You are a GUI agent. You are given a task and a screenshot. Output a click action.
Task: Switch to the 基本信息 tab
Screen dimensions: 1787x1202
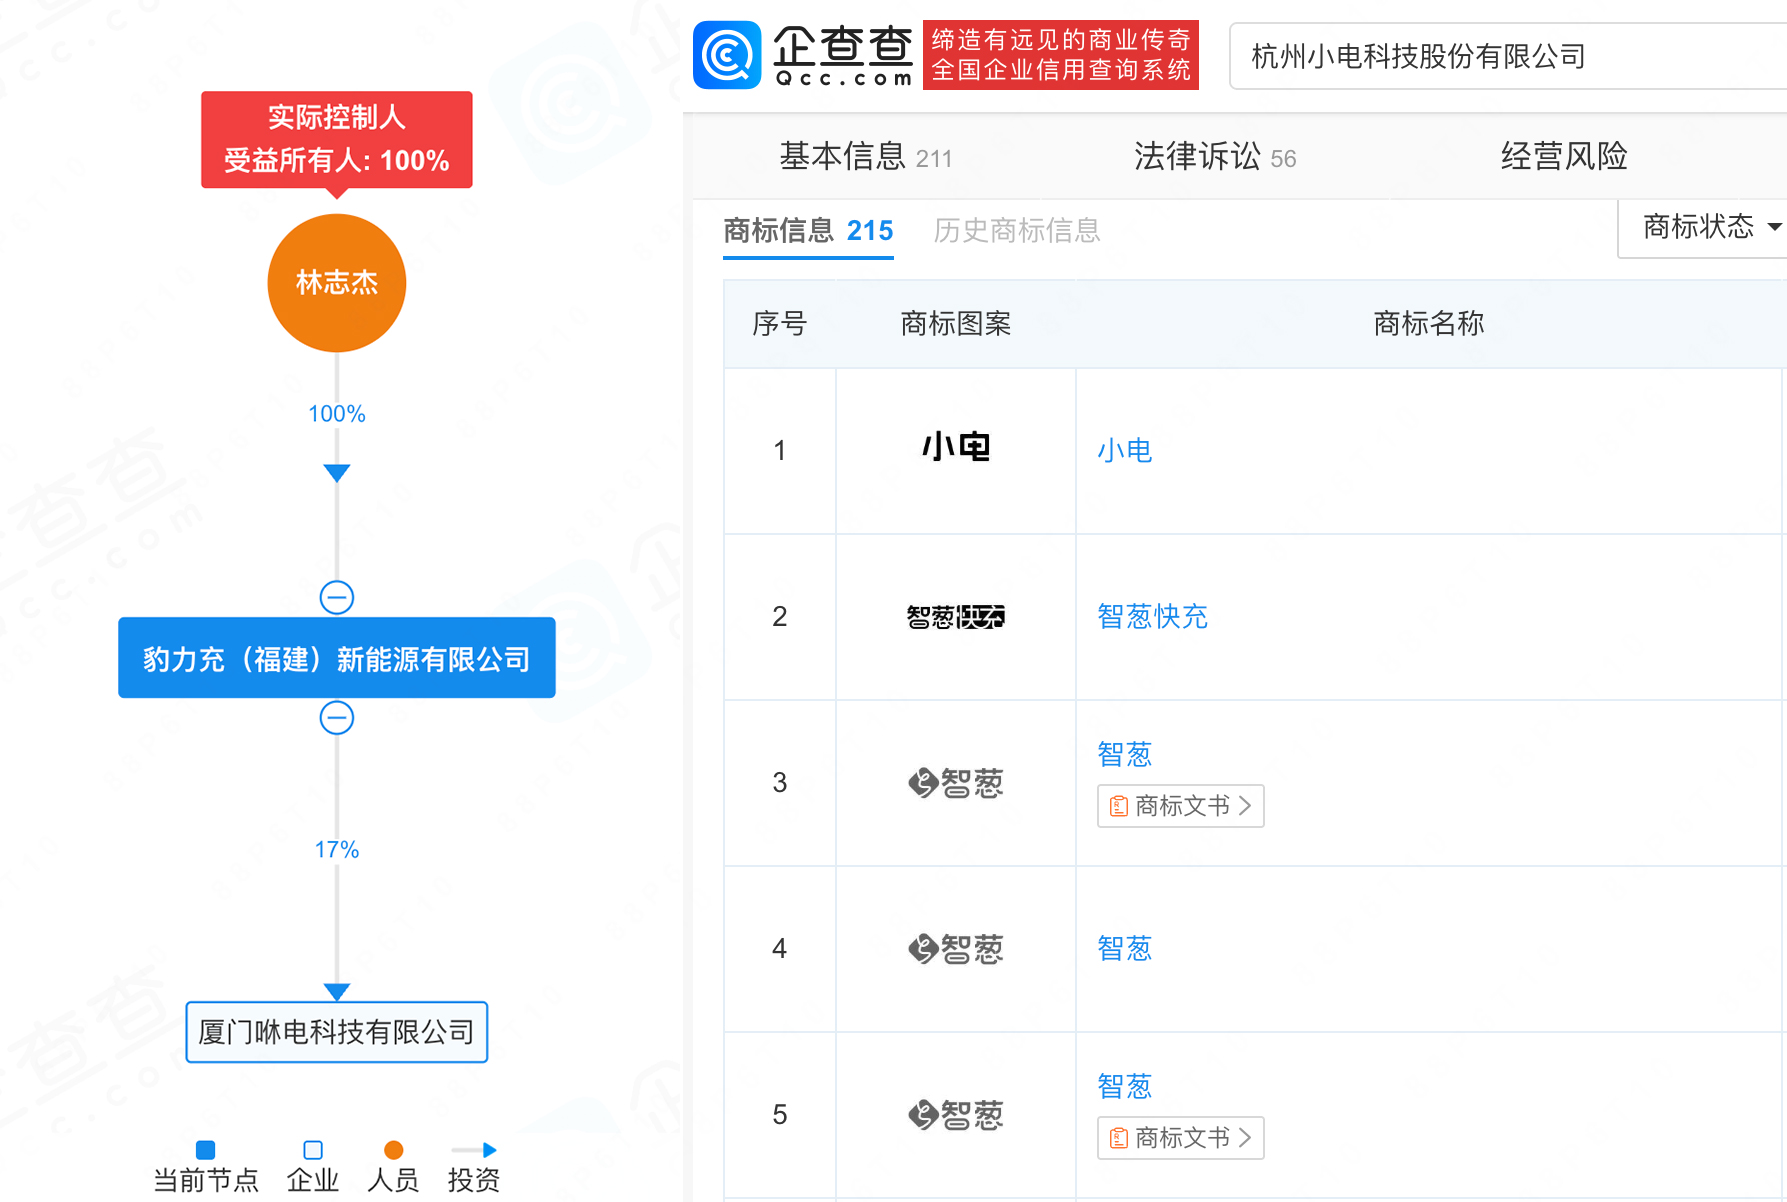865,157
